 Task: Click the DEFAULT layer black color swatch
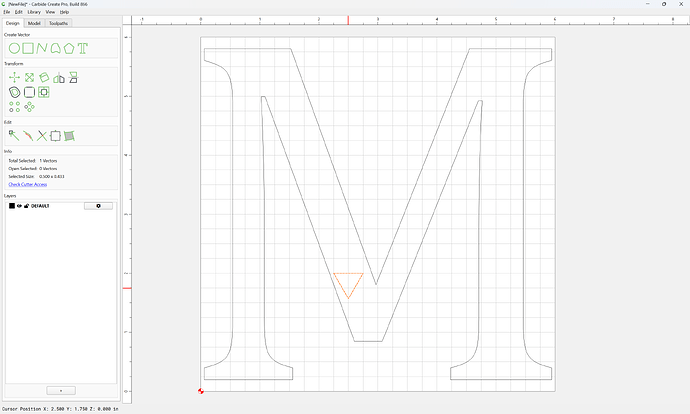[12, 206]
